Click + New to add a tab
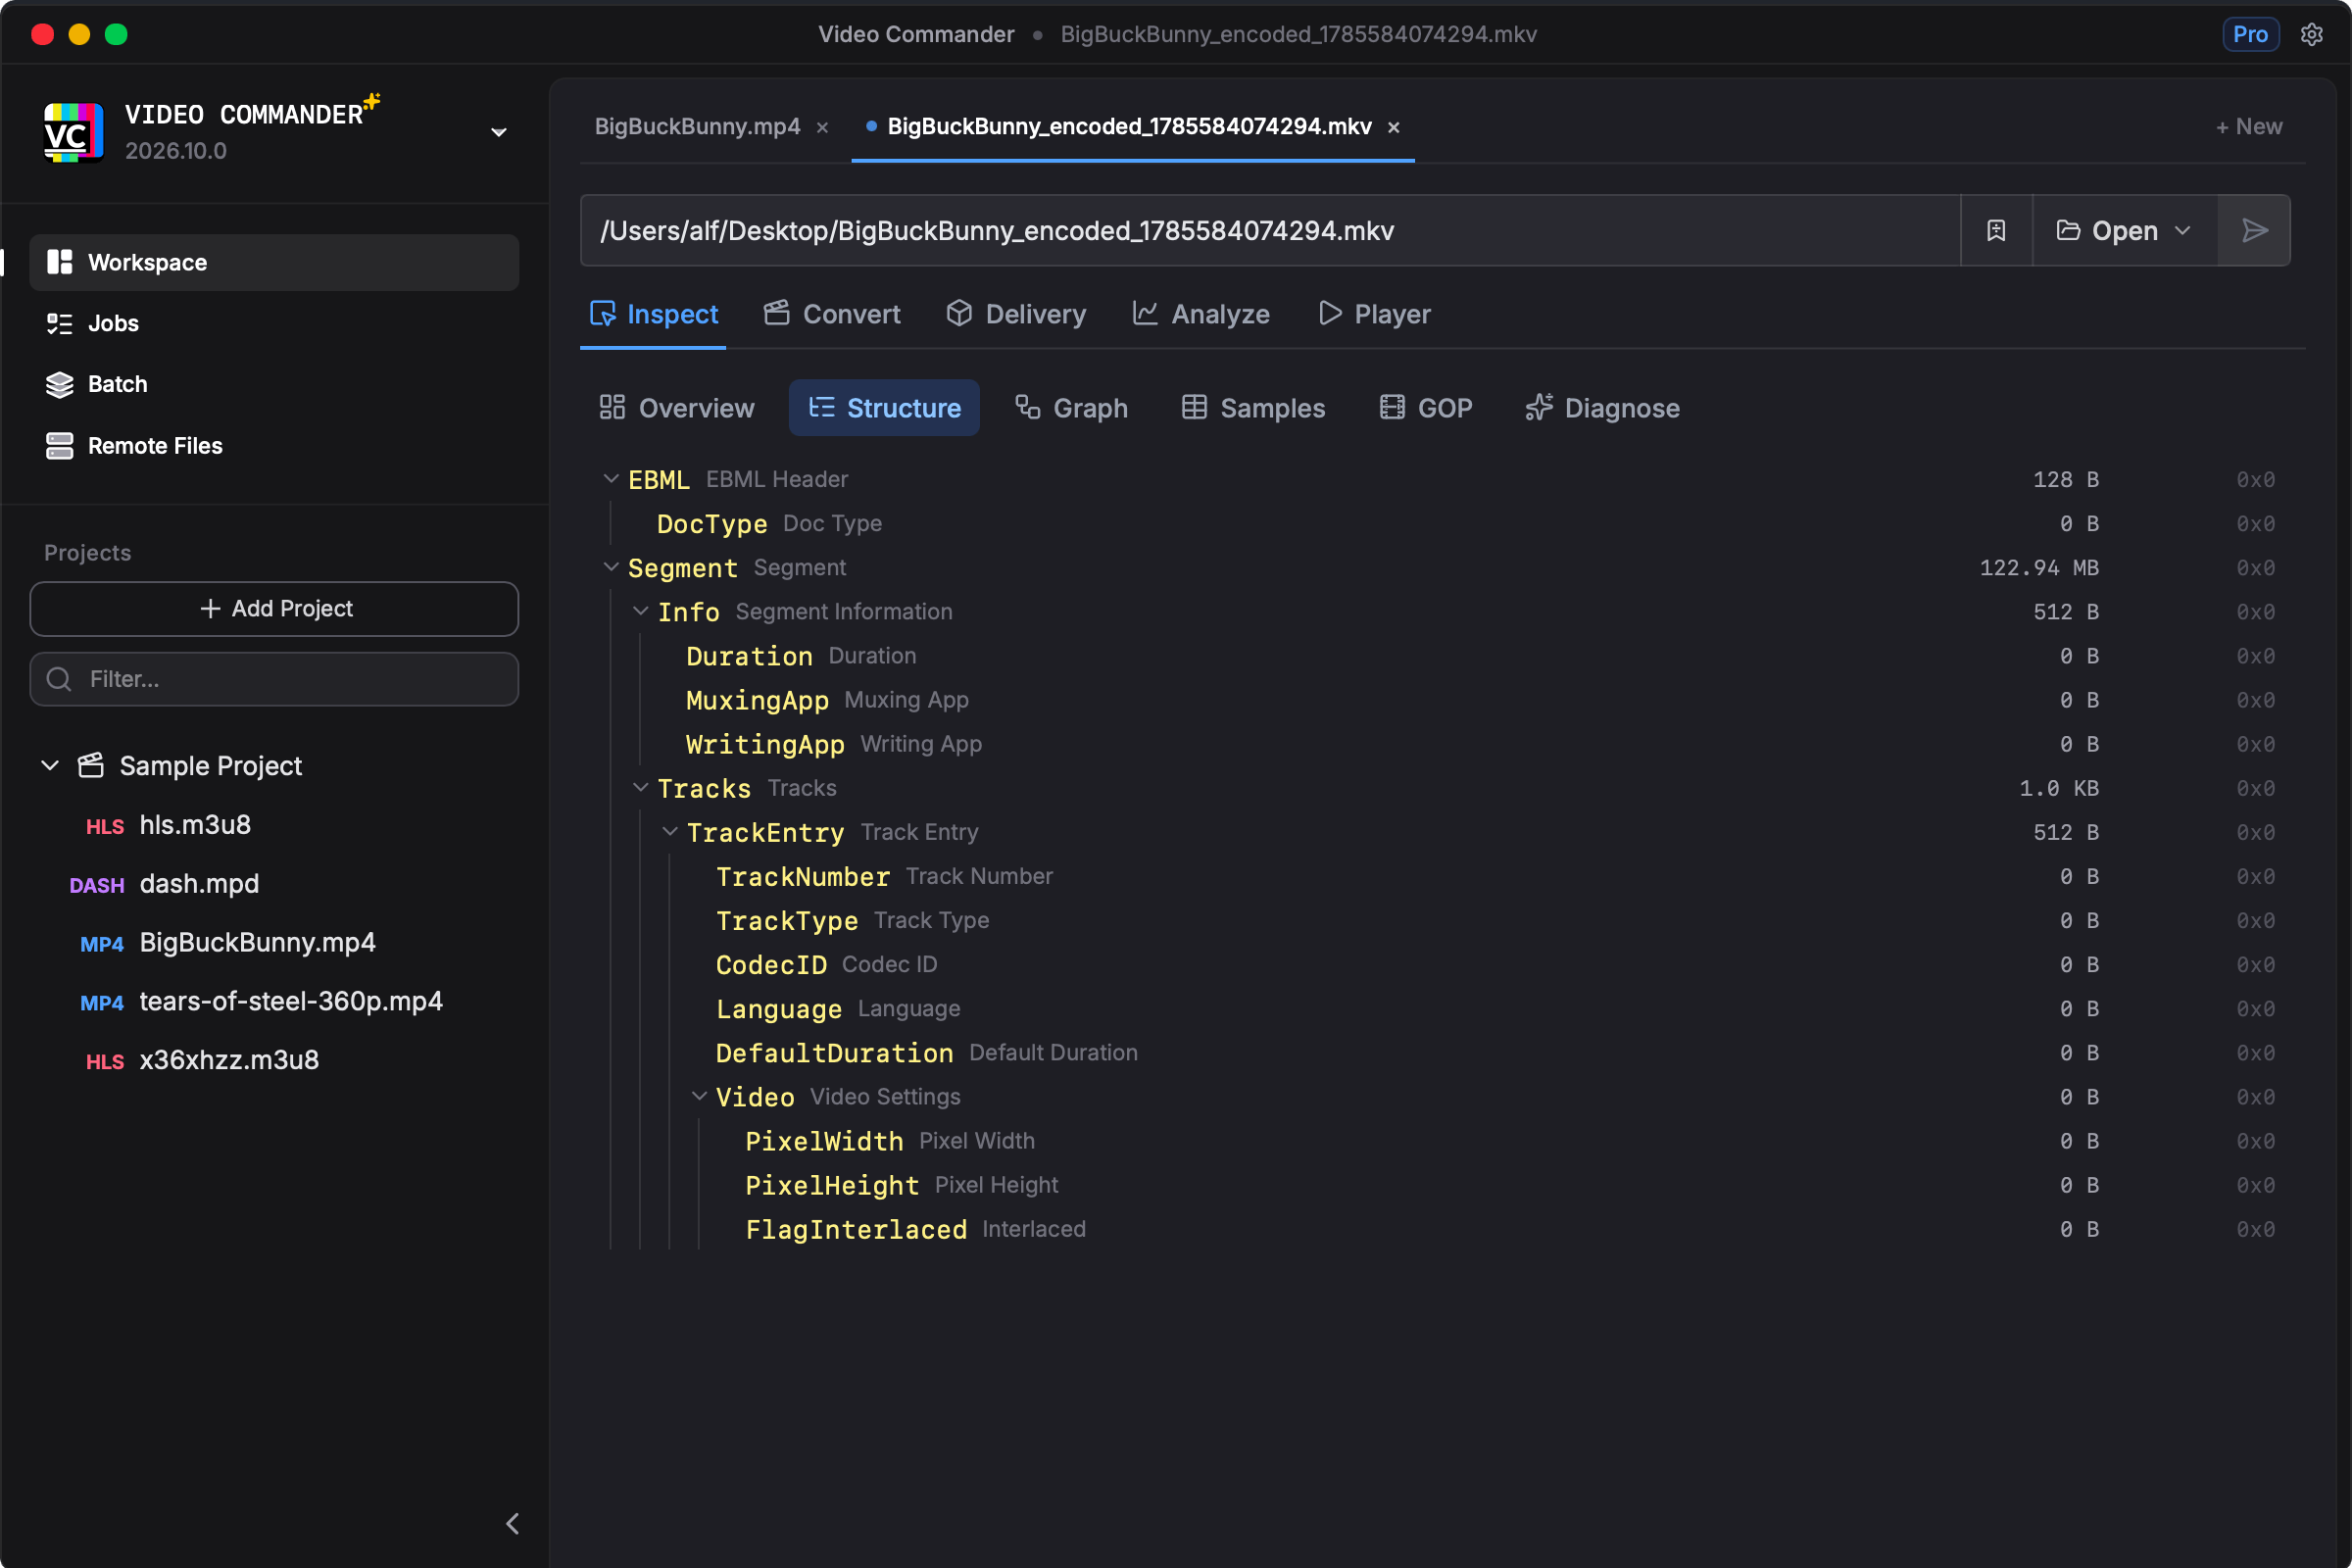2352x1568 pixels. coord(2249,127)
